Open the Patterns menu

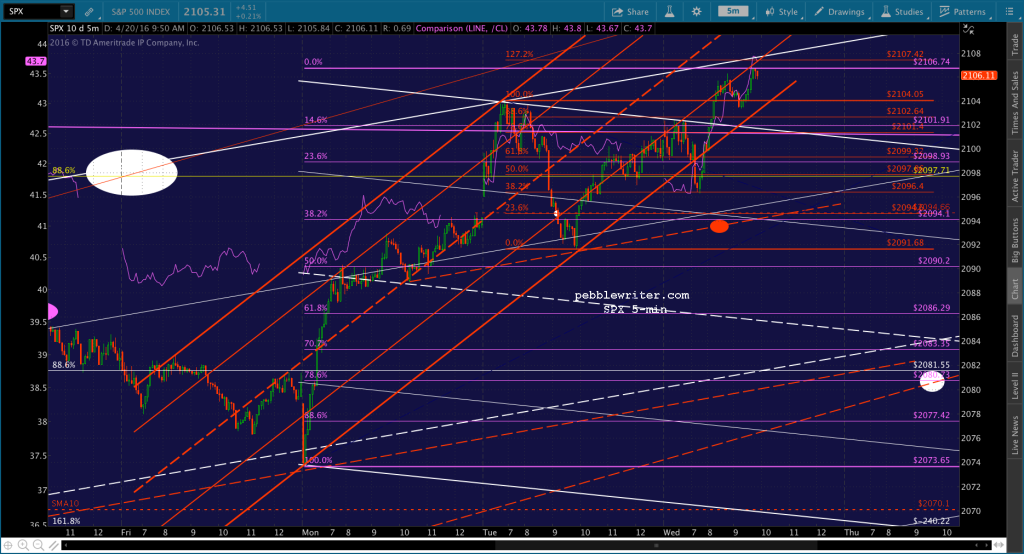(x=963, y=12)
